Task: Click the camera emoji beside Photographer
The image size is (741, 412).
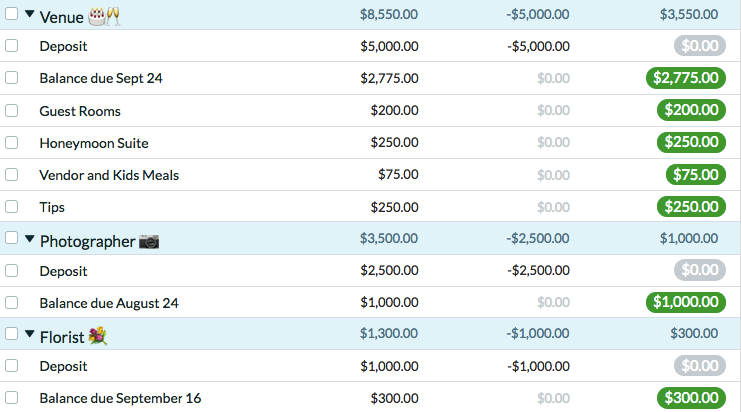Action: point(149,241)
